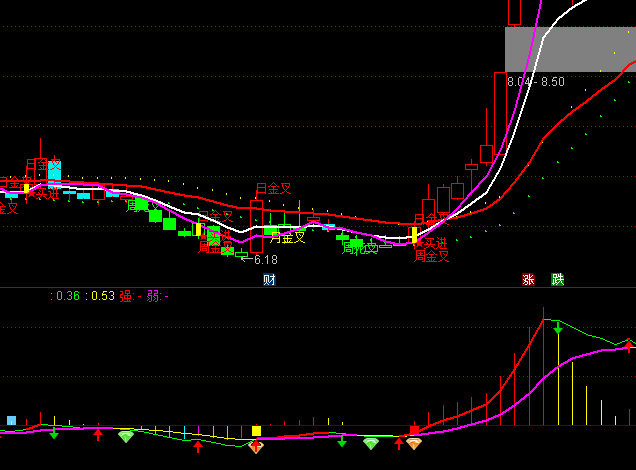Click the green 0.36 indicator value
The image size is (636, 470).
[66, 295]
